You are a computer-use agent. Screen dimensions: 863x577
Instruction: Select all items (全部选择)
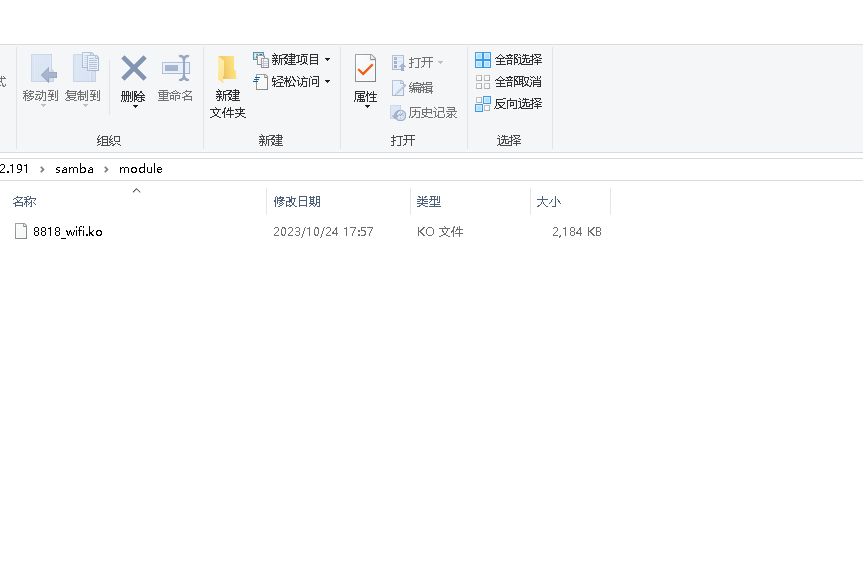click(x=509, y=59)
